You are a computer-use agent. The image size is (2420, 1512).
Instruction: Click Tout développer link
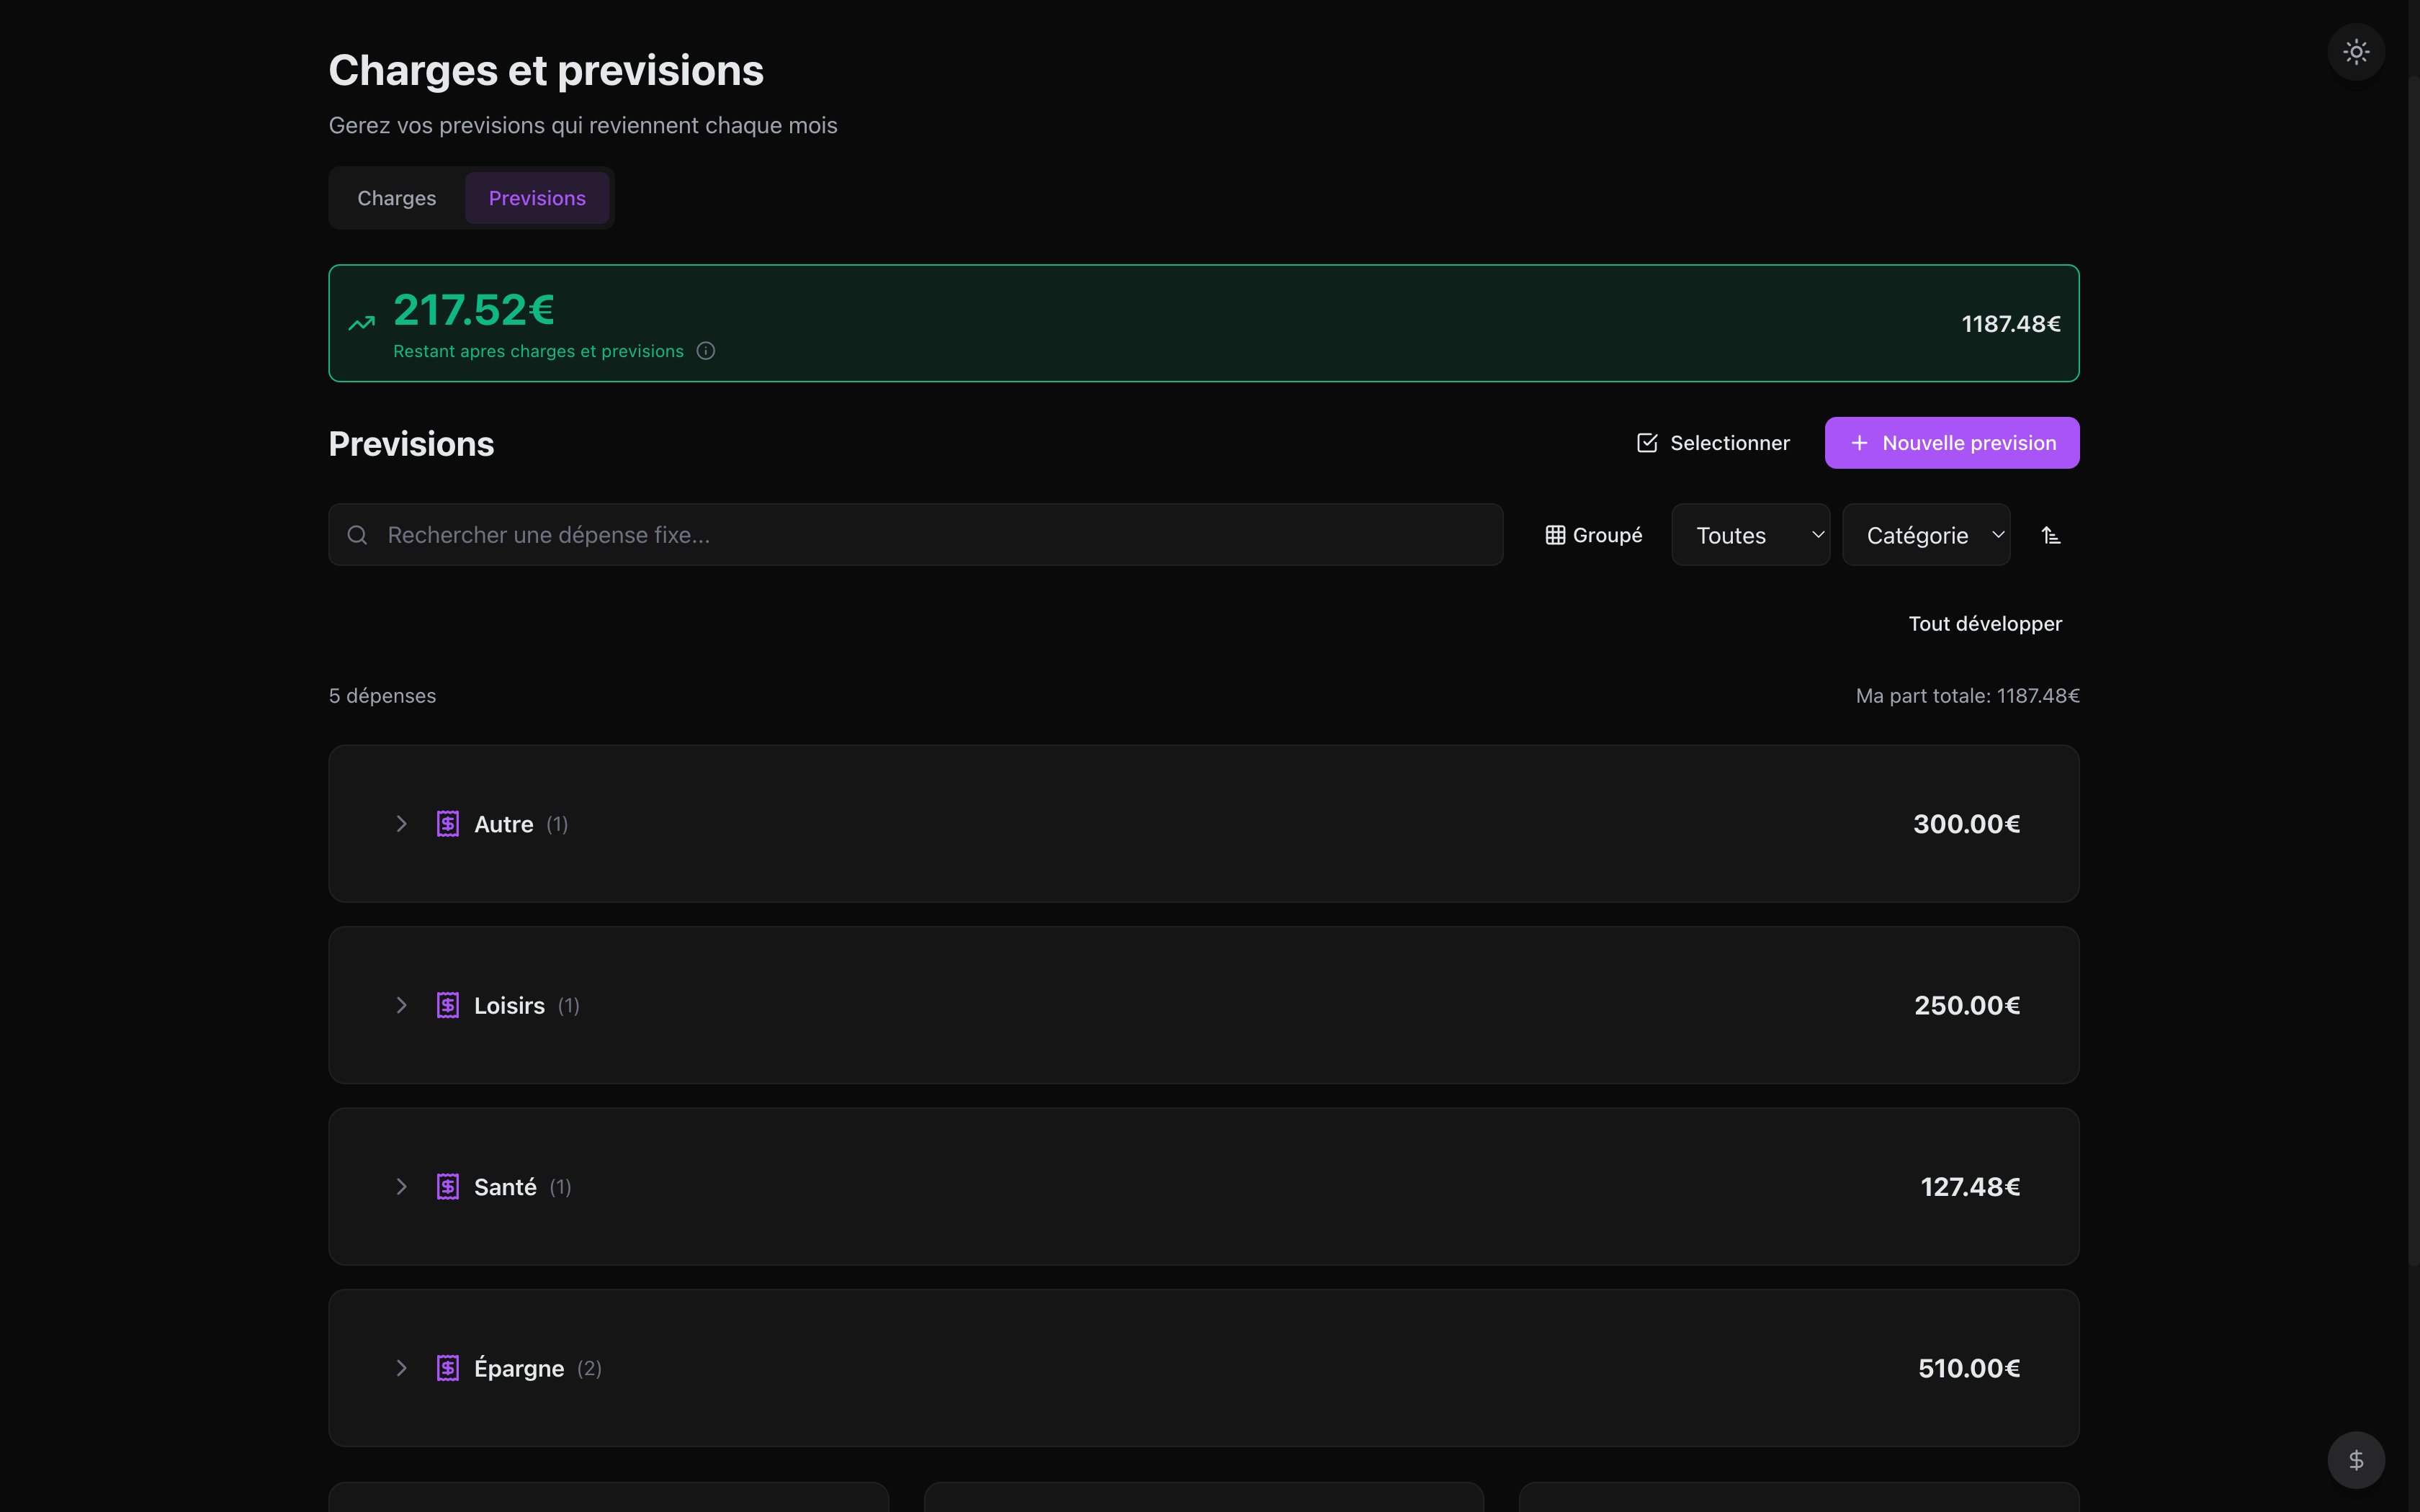(1985, 624)
